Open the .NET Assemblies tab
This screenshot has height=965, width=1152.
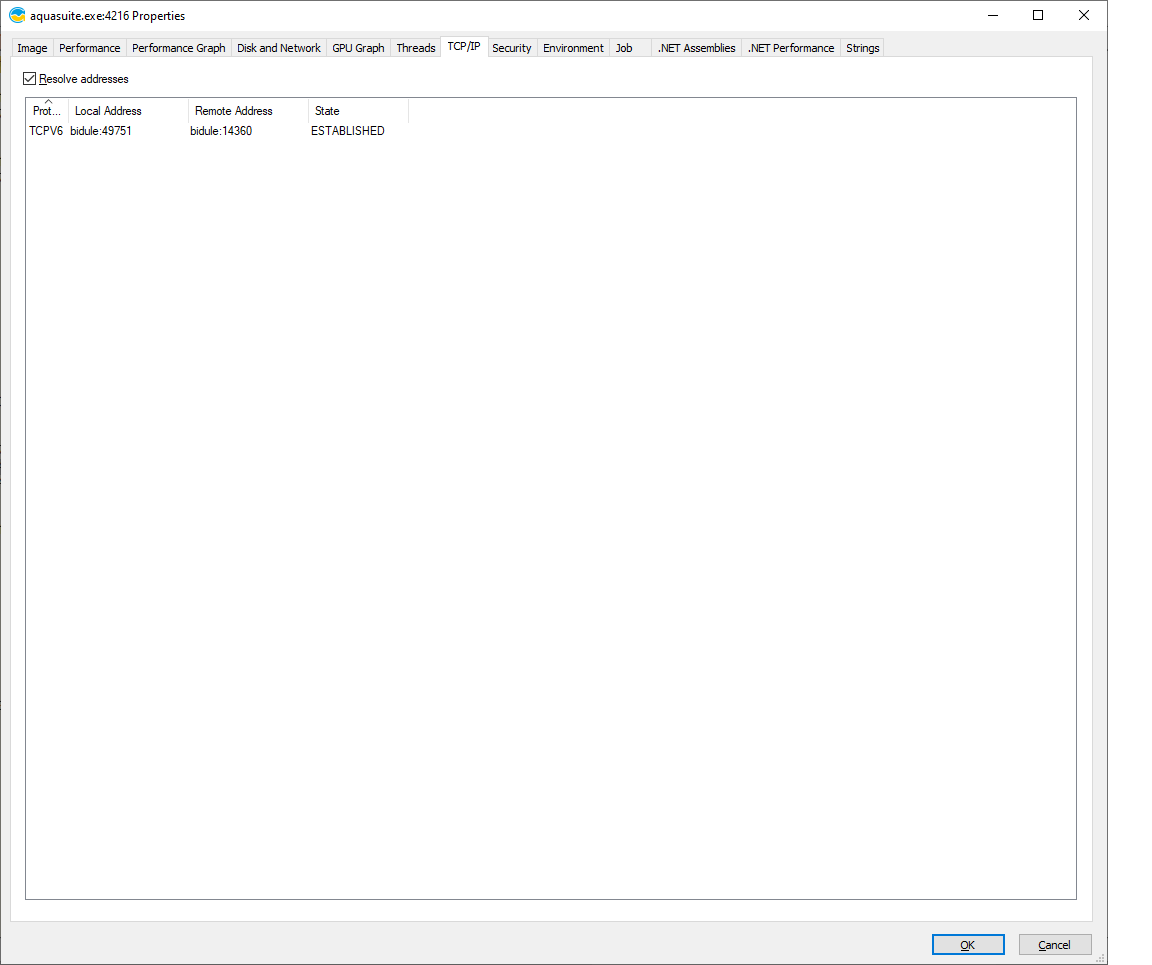click(x=696, y=48)
